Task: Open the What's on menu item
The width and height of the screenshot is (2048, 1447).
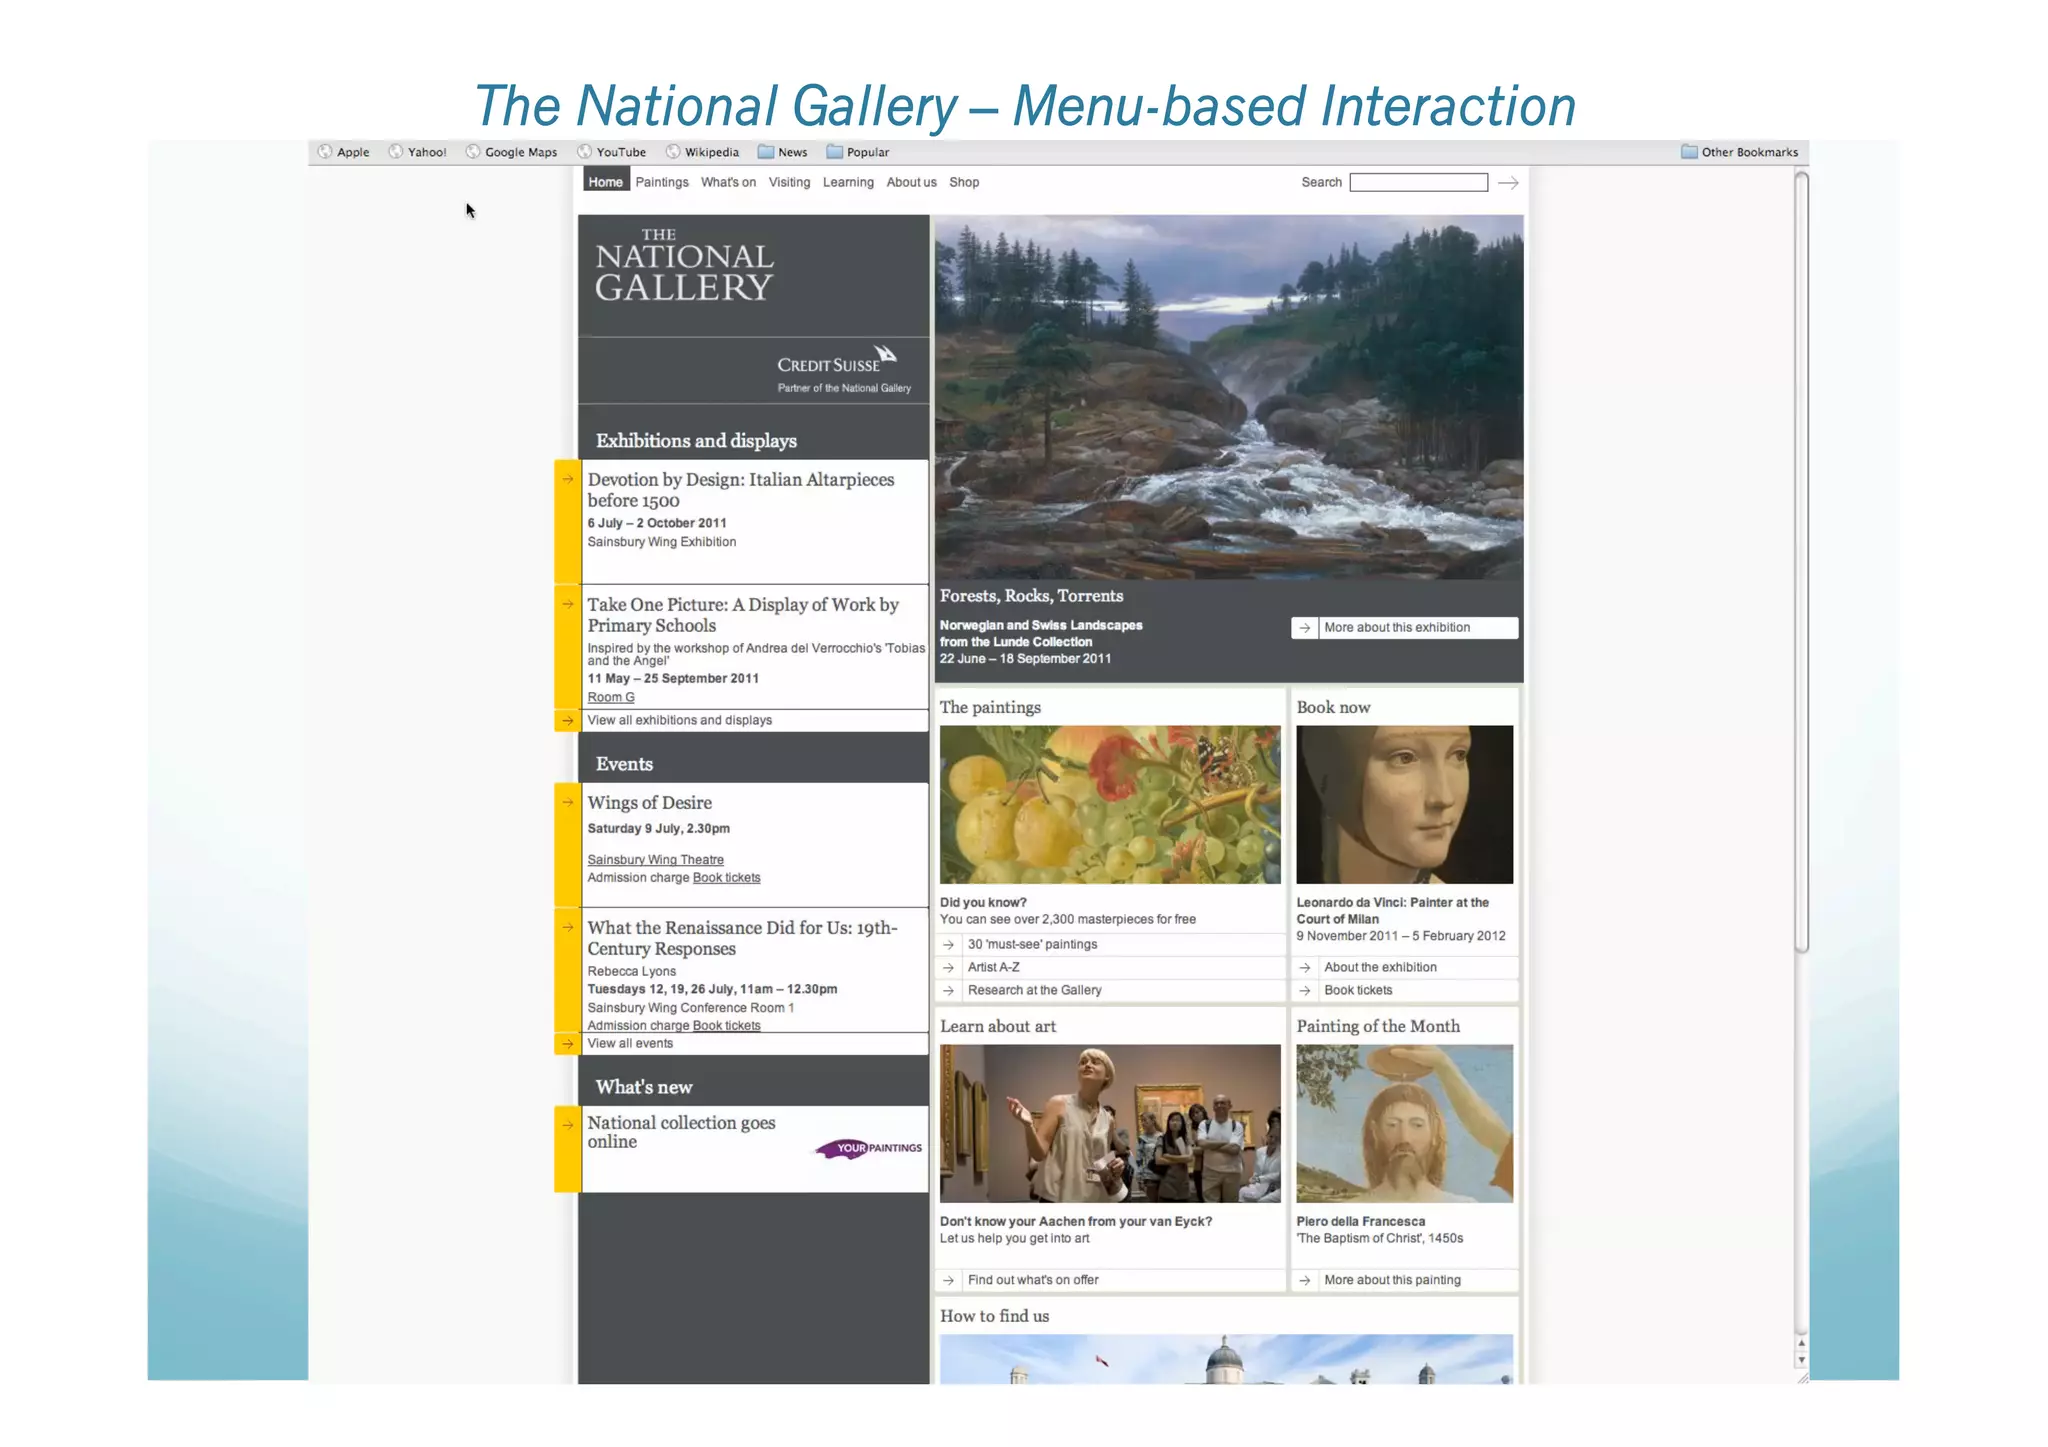Action: coord(728,182)
